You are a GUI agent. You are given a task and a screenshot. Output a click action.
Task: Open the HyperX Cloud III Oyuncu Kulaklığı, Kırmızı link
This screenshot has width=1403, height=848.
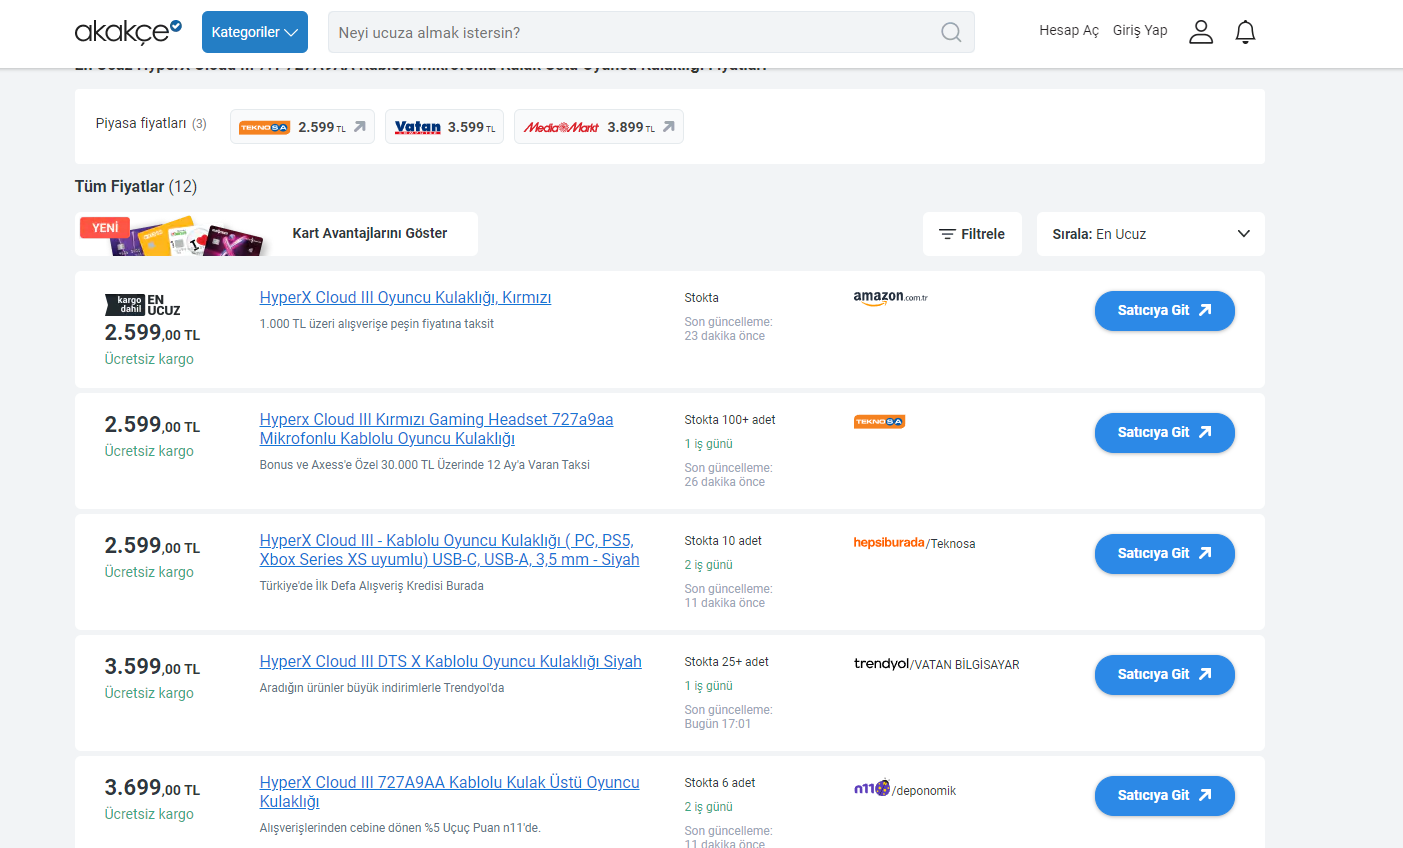coord(405,297)
